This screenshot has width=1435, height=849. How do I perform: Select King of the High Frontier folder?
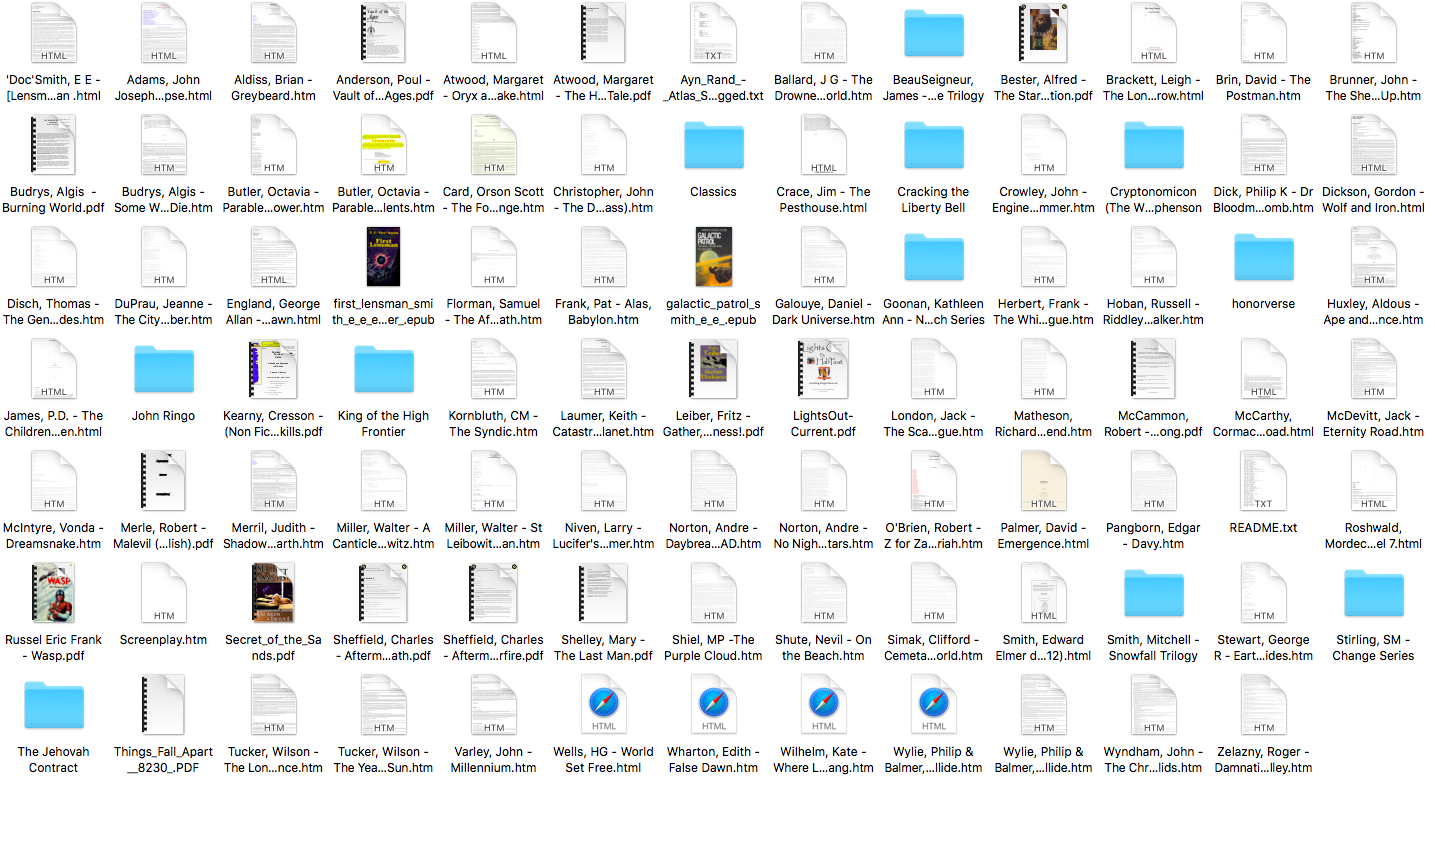383,370
